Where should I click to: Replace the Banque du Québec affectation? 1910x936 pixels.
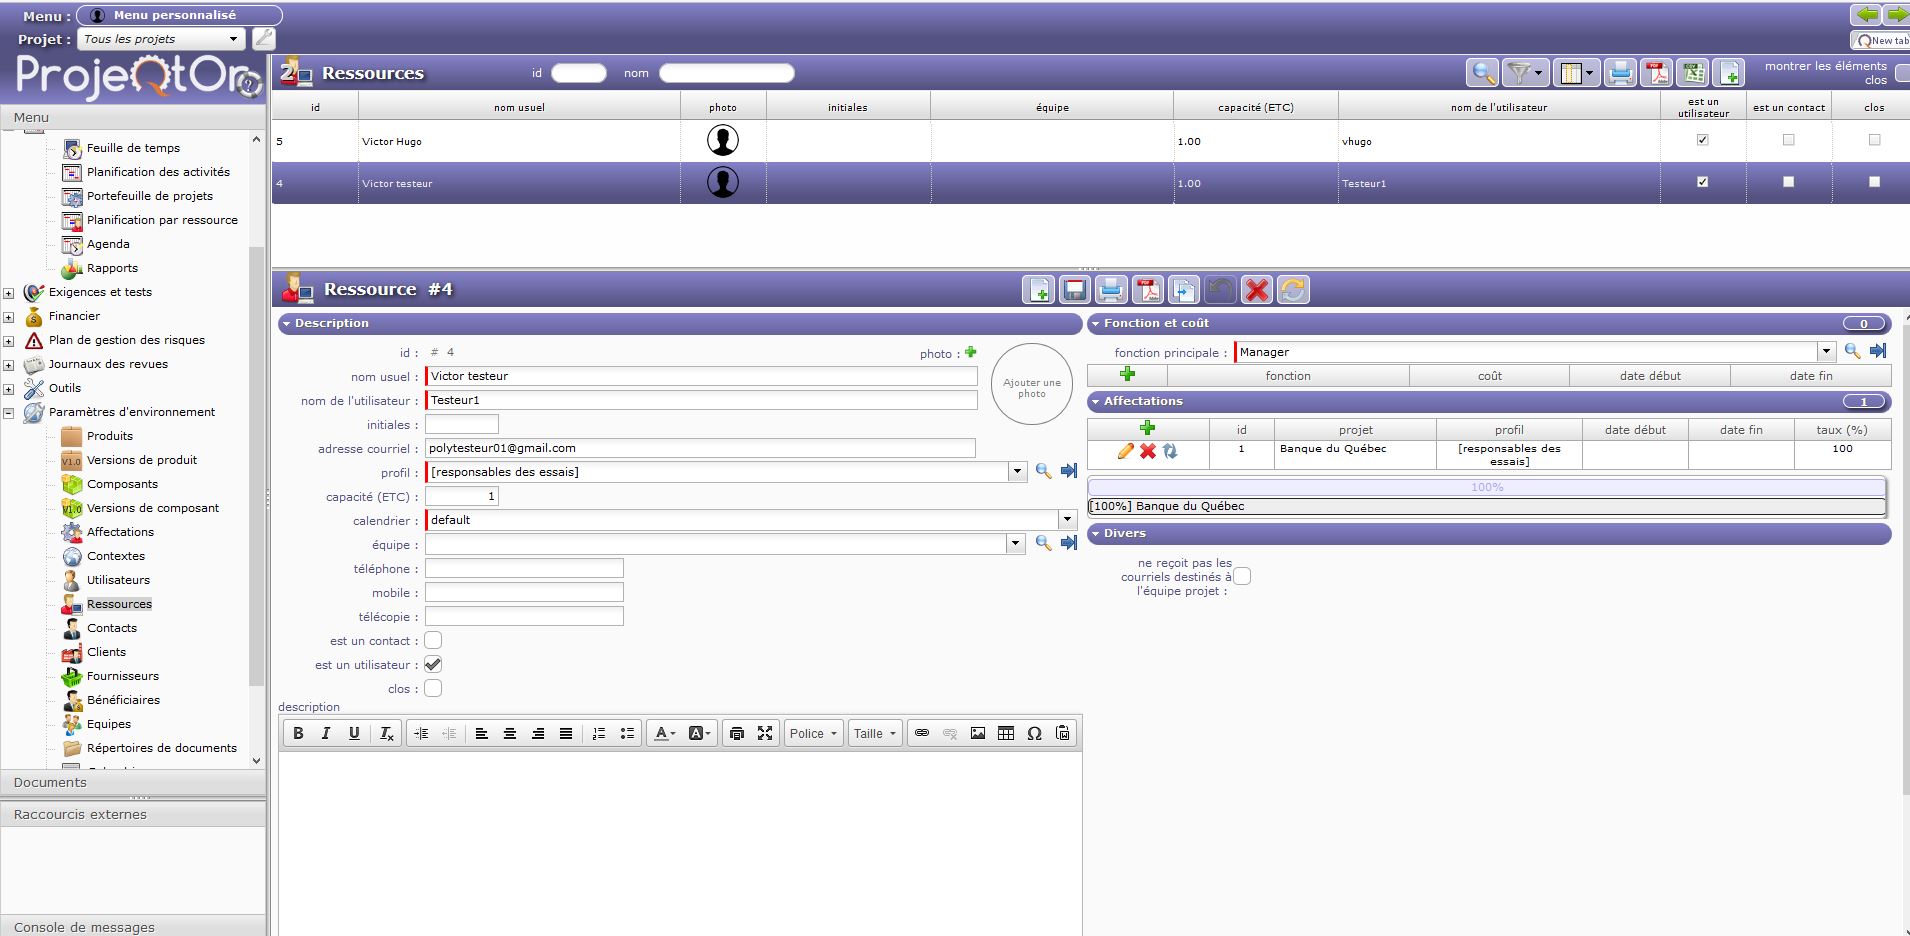tap(1170, 451)
